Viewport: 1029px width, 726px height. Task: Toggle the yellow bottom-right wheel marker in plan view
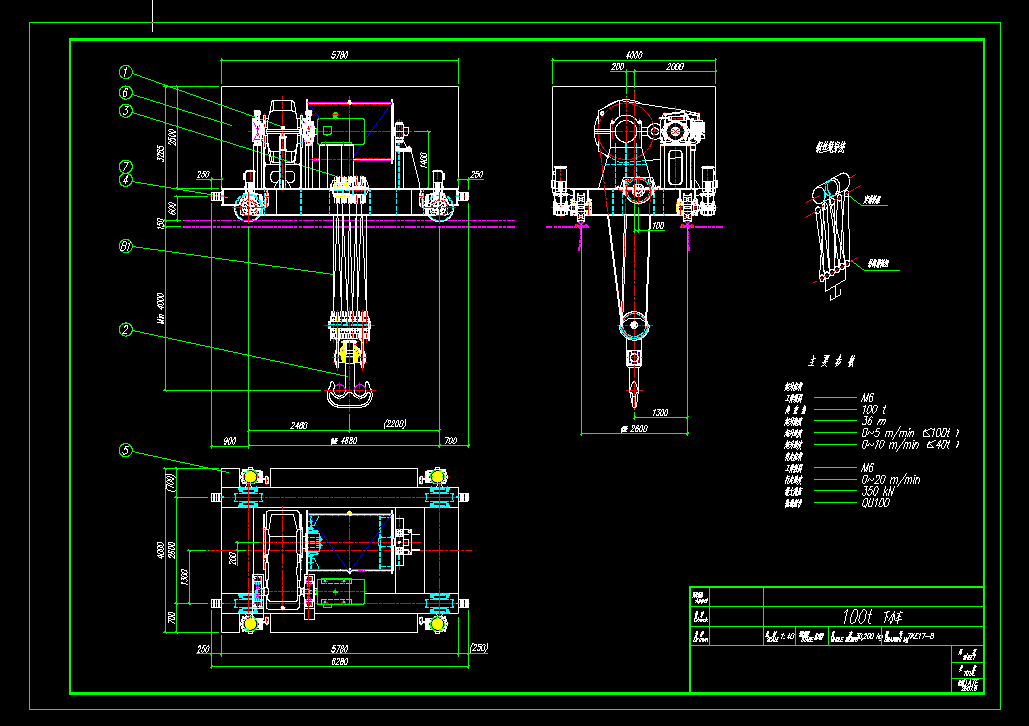pos(437,625)
